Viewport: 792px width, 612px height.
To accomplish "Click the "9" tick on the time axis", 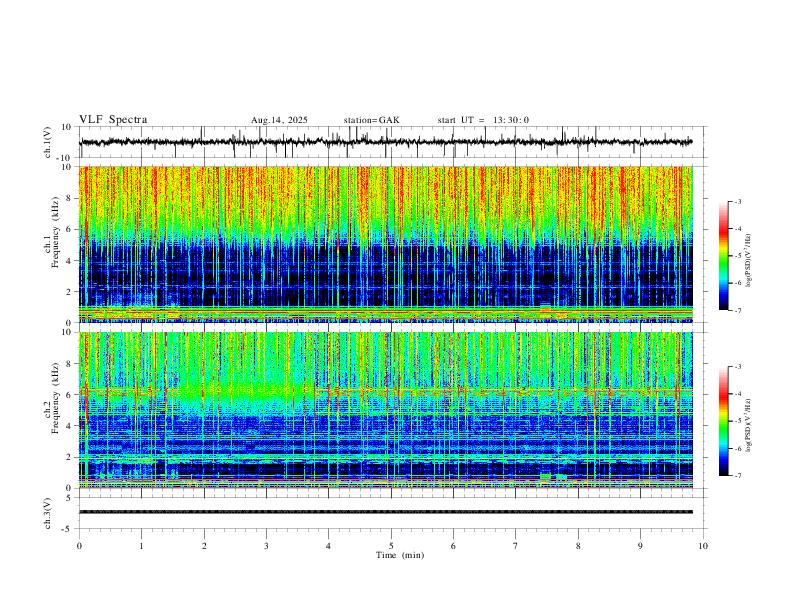I will point(640,546).
